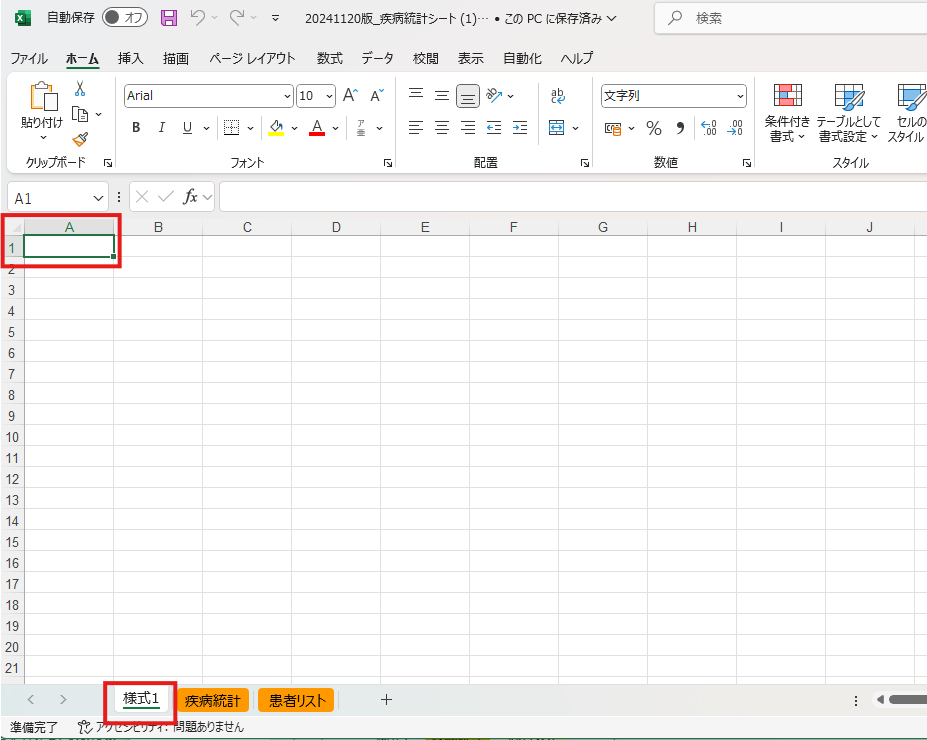Toggle Bold formatting
Image resolution: width=927 pixels, height=740 pixels.
coord(136,128)
